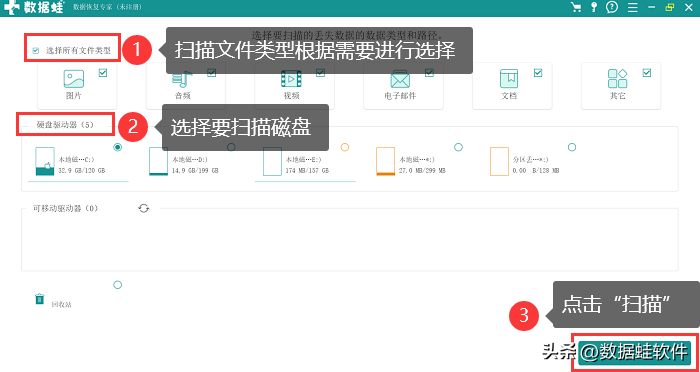Click the 其它 label text

[618, 96]
